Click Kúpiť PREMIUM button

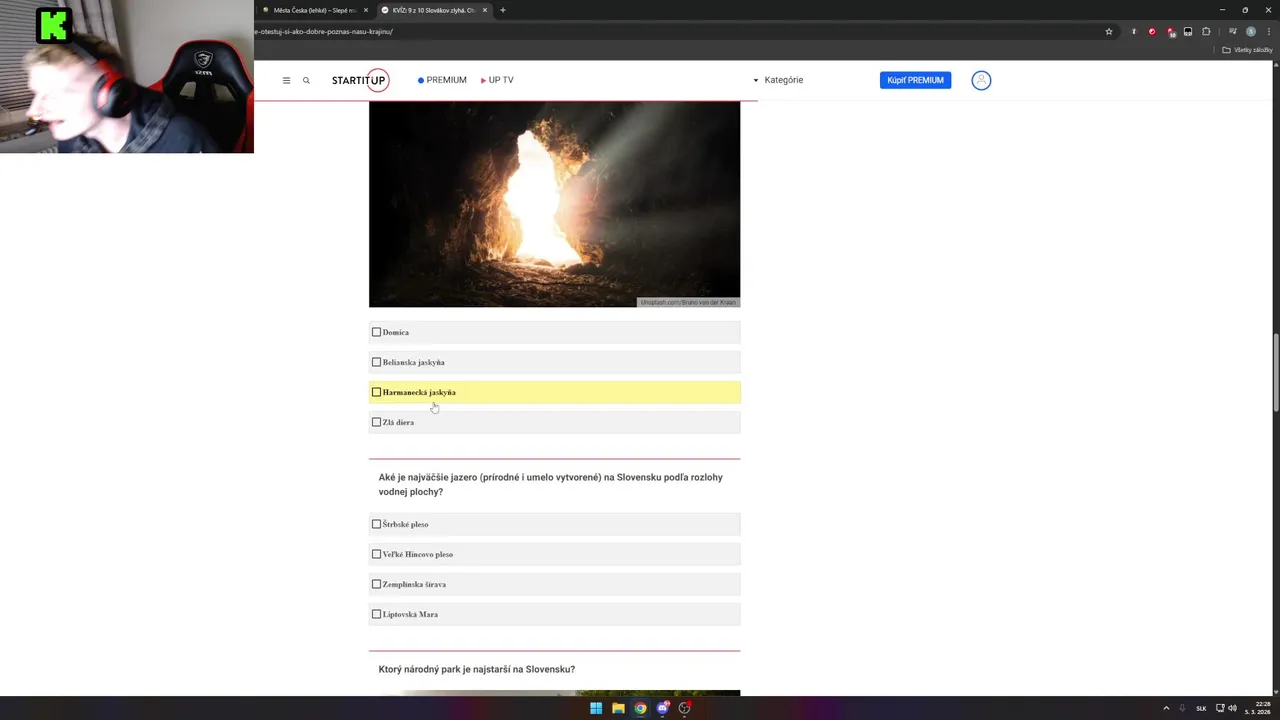point(915,80)
